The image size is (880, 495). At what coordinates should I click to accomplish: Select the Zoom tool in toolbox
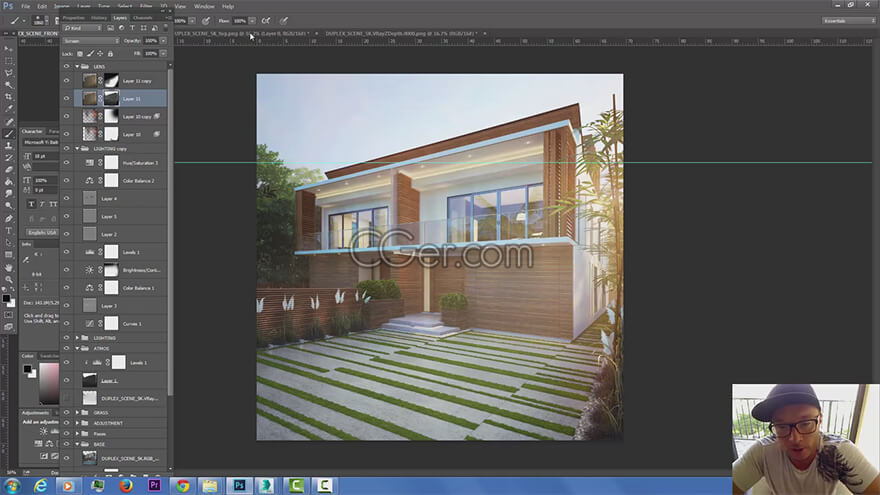pyautogui.click(x=8, y=279)
